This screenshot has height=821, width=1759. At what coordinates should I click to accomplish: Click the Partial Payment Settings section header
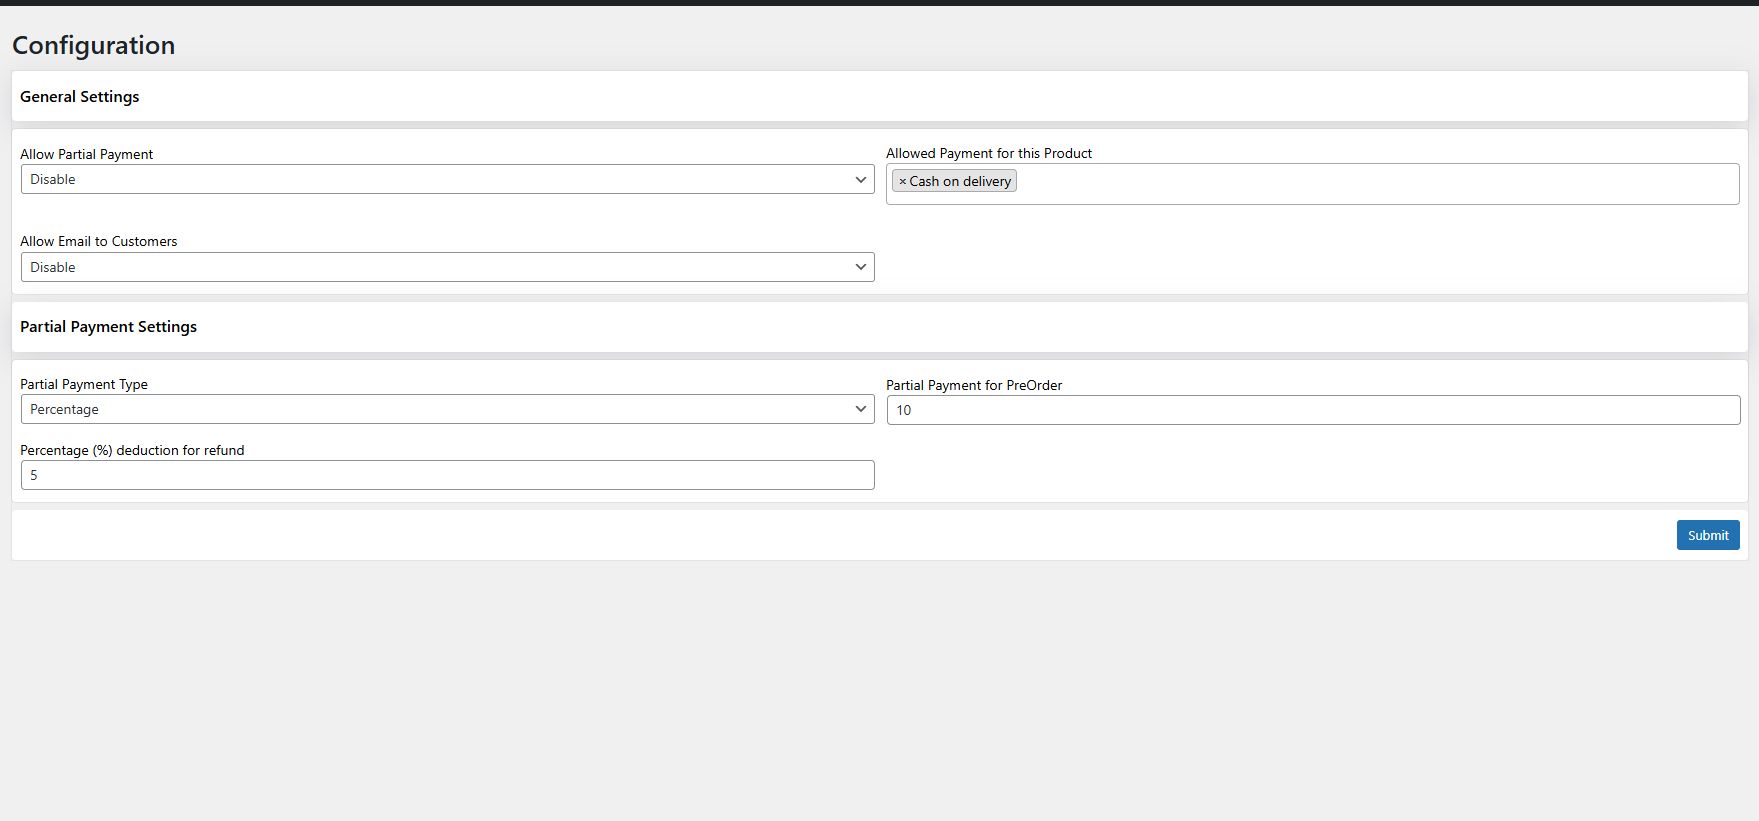pyautogui.click(x=108, y=327)
